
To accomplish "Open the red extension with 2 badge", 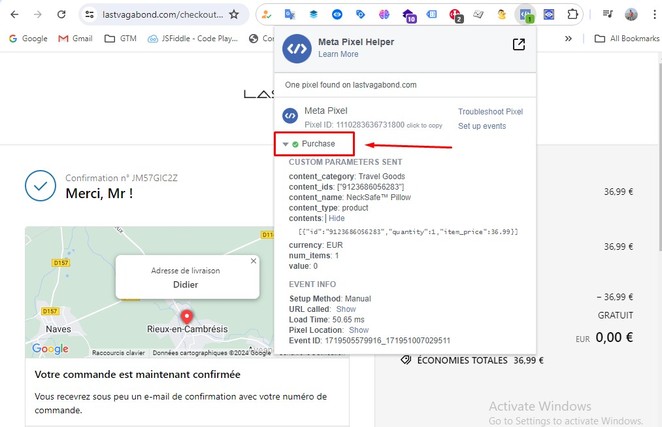I will [x=456, y=15].
